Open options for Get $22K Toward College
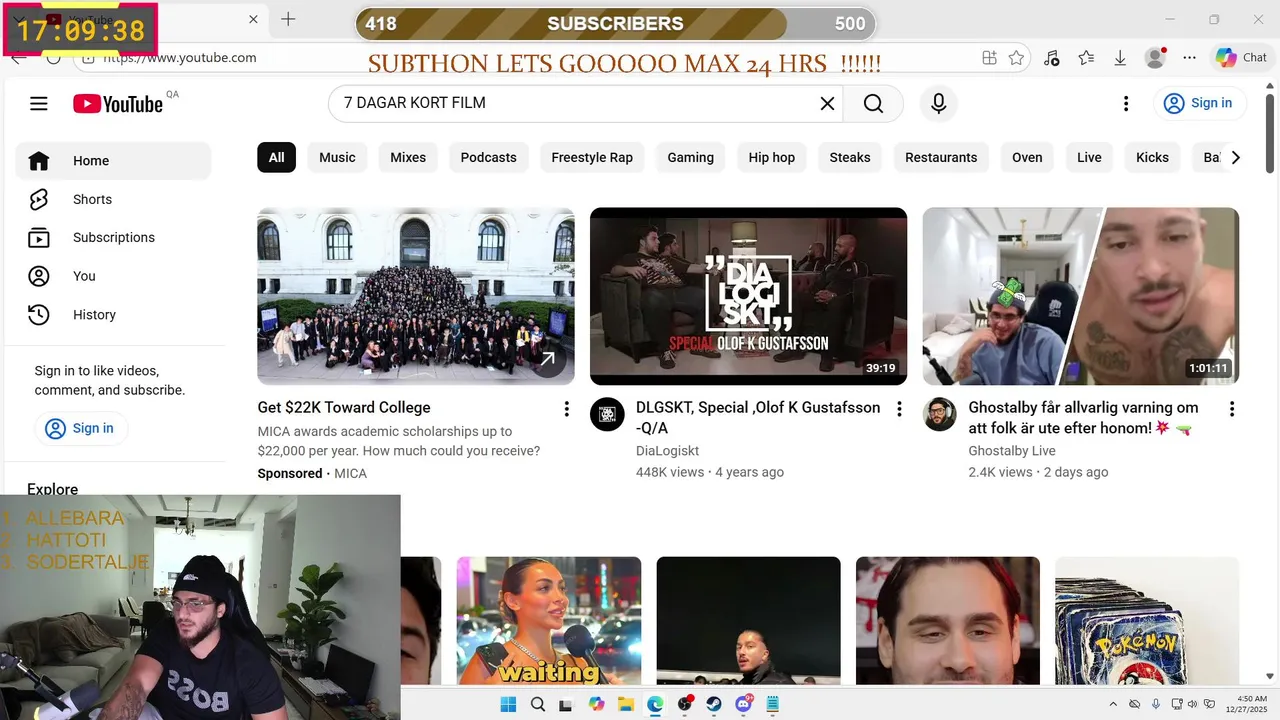Screen dimensions: 1280x720 click(x=566, y=409)
